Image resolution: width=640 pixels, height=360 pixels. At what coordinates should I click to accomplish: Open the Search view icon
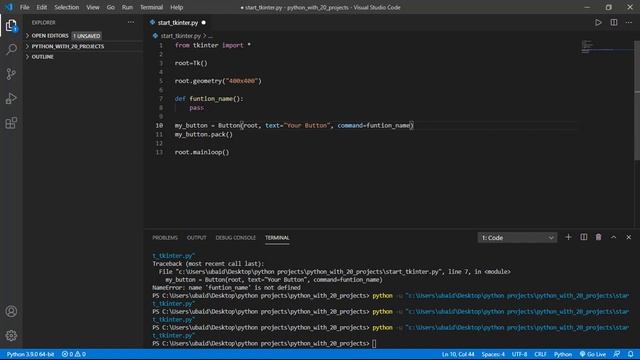11,49
